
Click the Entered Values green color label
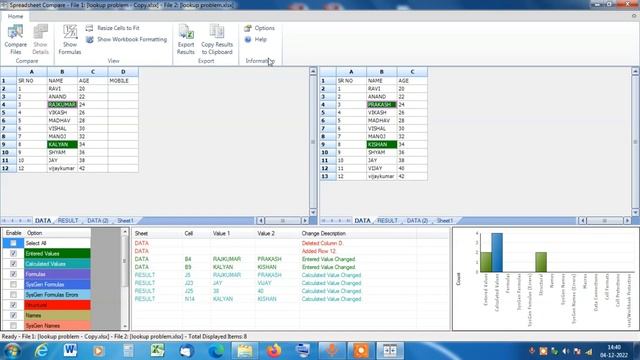pos(57,253)
